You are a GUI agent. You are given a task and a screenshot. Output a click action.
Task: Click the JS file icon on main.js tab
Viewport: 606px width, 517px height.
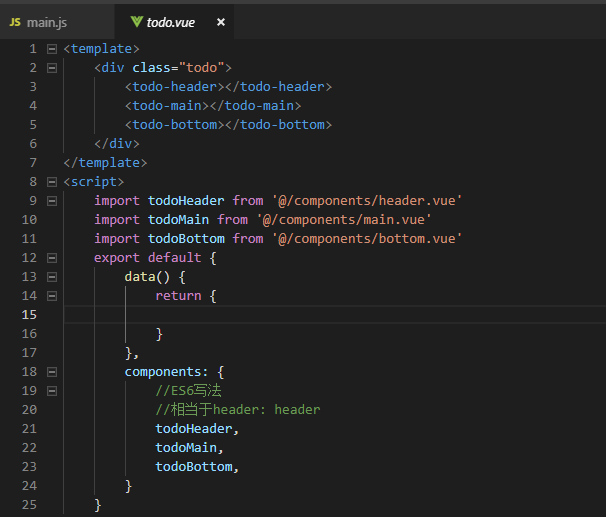[15, 22]
